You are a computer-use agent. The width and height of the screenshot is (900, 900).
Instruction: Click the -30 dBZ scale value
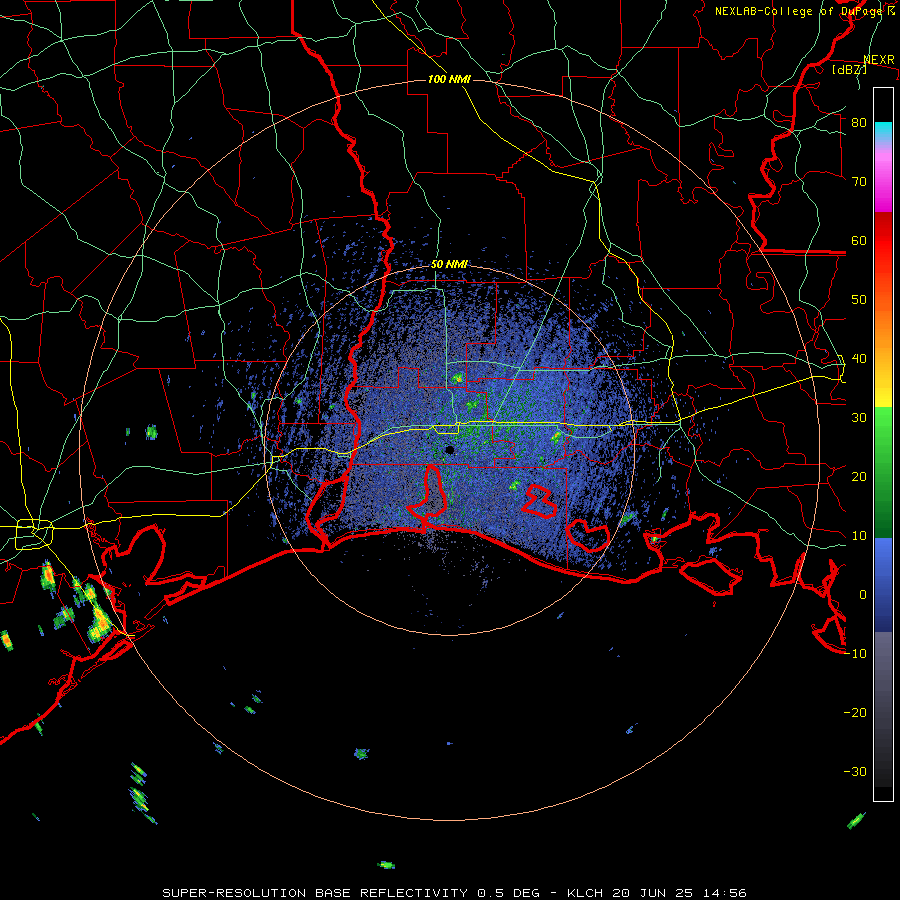tap(855, 771)
